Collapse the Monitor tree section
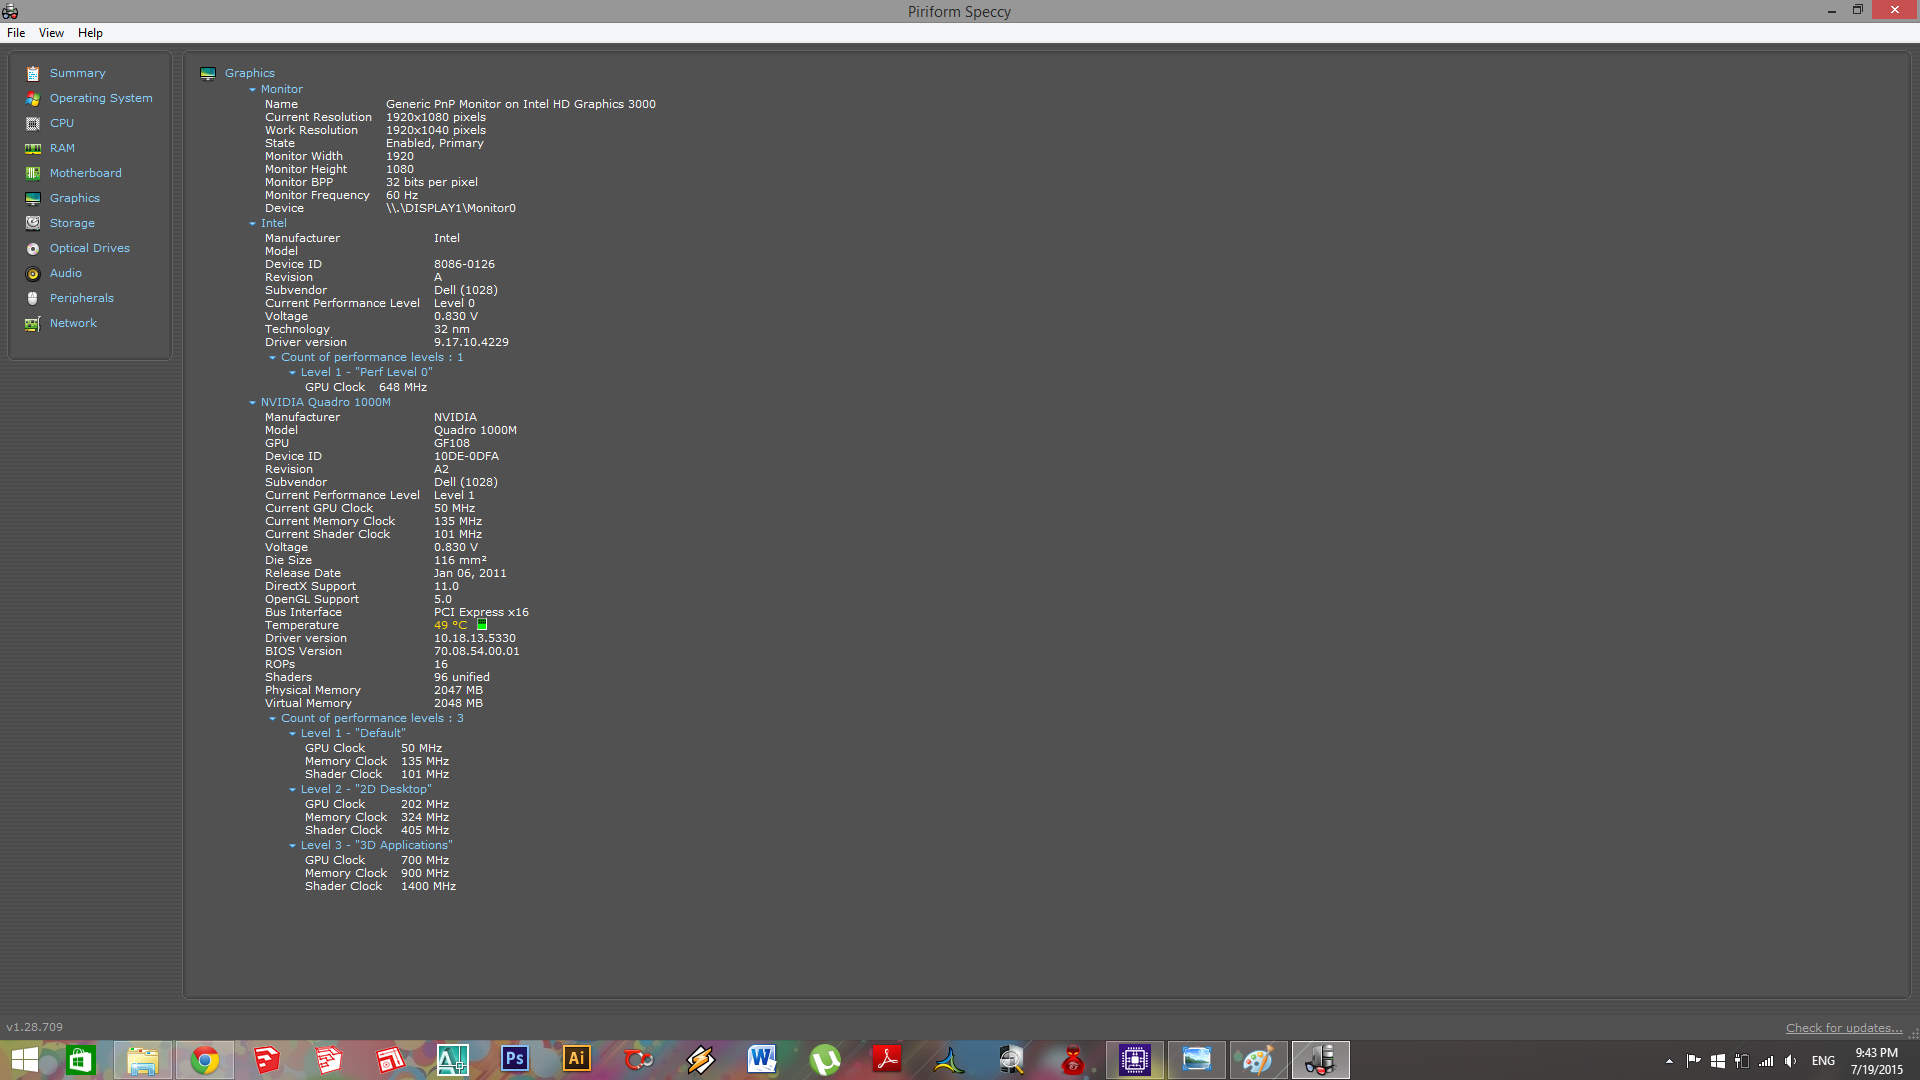This screenshot has width=1920, height=1080. [253, 90]
